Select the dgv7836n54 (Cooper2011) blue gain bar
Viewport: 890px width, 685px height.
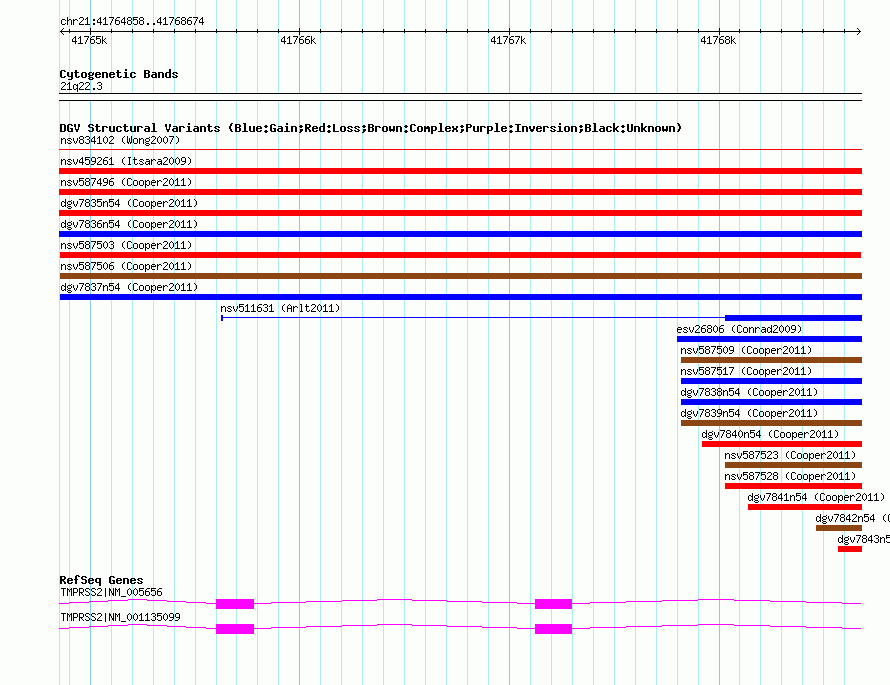460,234
